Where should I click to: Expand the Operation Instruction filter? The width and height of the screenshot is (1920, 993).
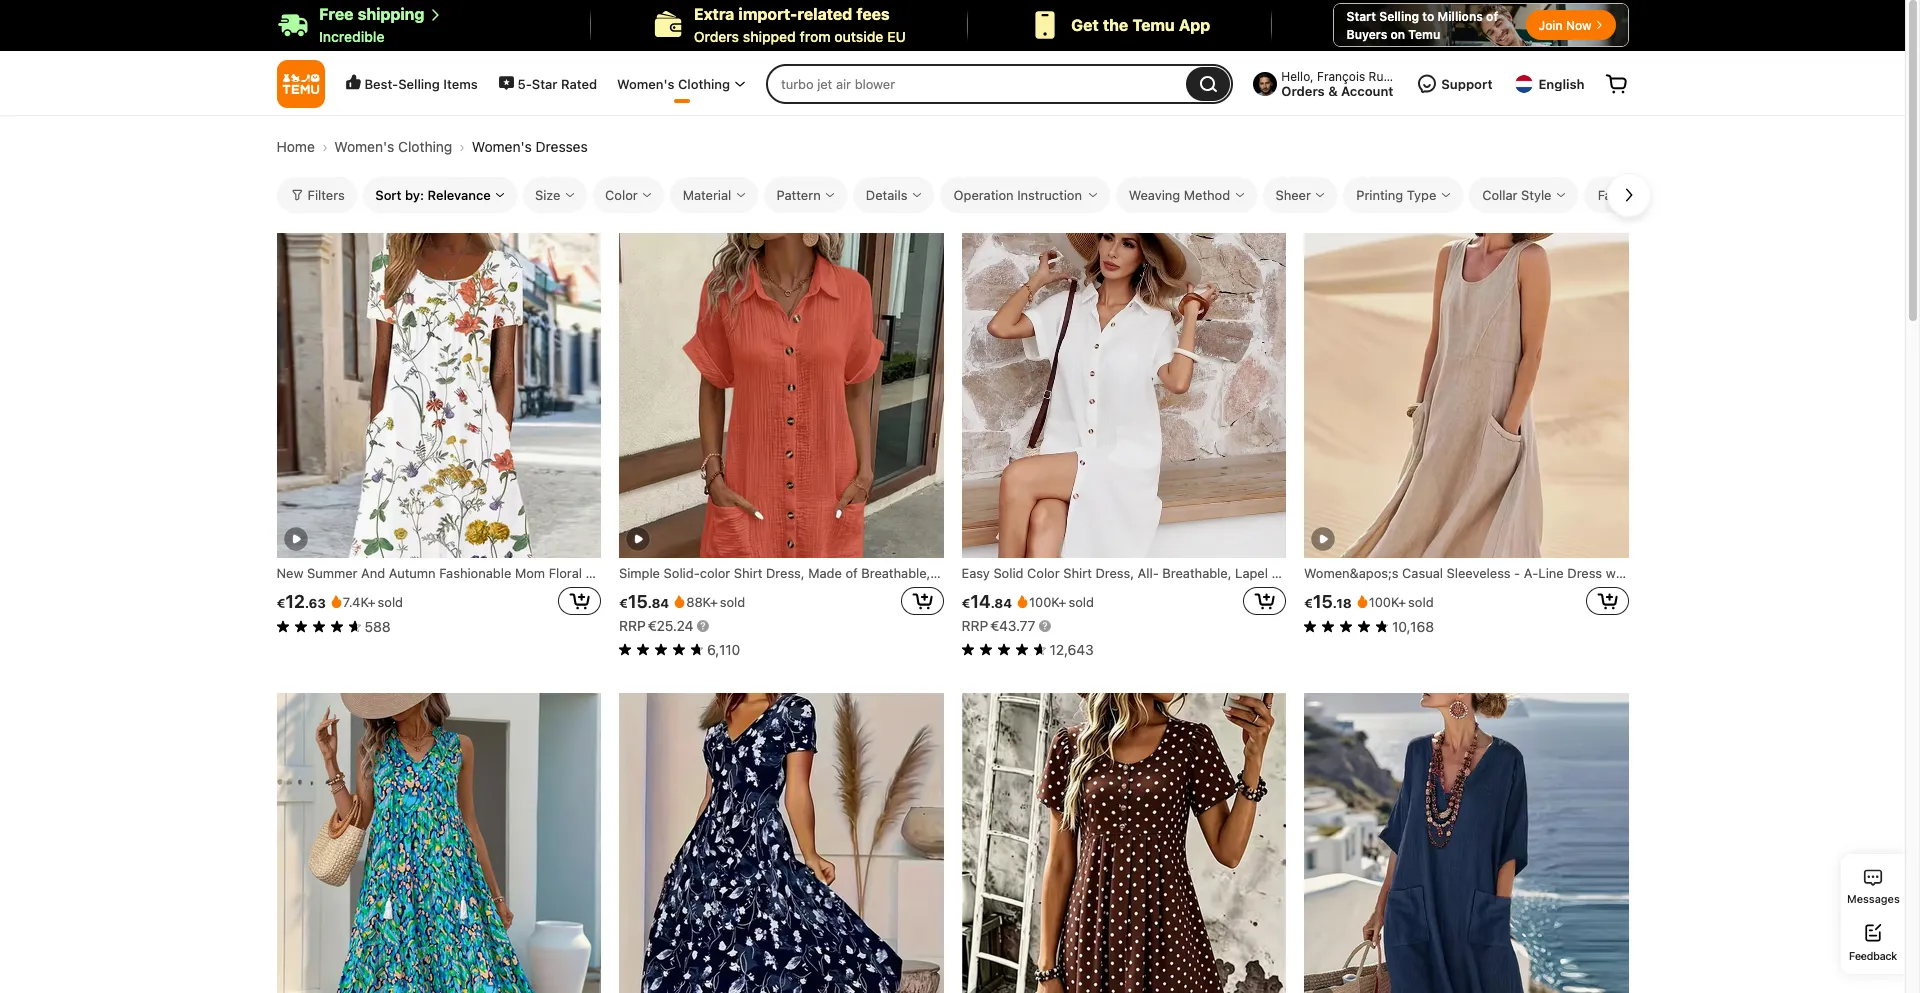click(1025, 195)
